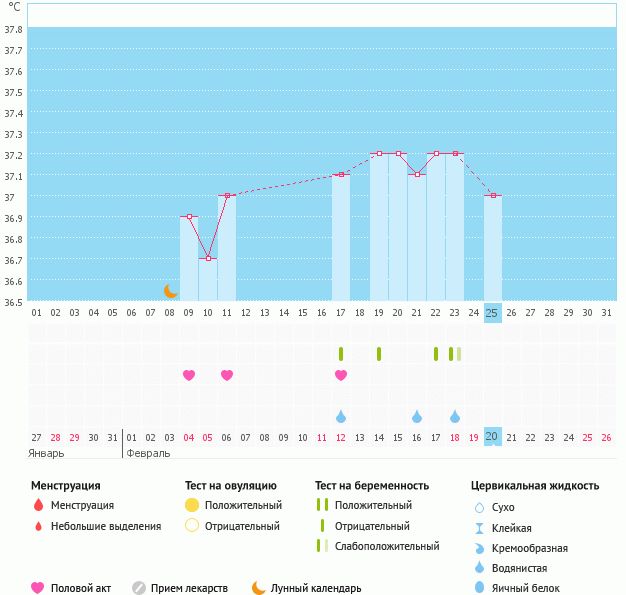Click the Клейкая hourglass icon in legend
Screen dimensions: 626x595
point(480,528)
